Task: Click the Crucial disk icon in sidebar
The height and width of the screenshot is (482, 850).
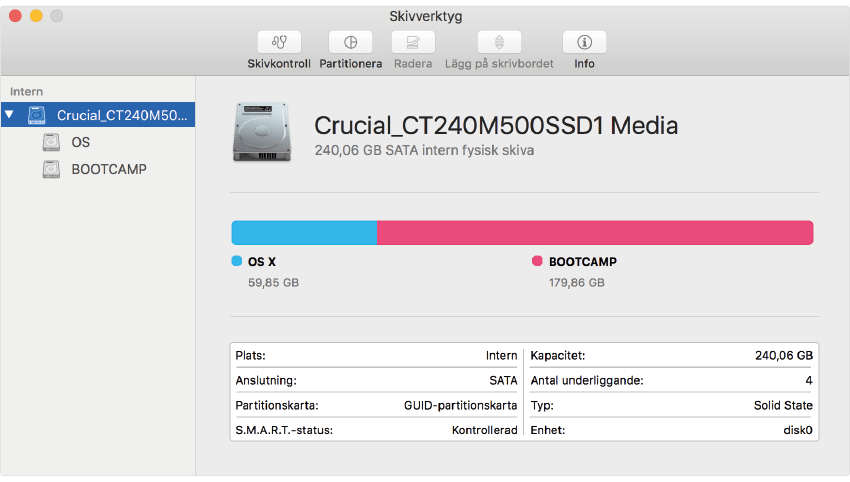Action: pos(37,115)
